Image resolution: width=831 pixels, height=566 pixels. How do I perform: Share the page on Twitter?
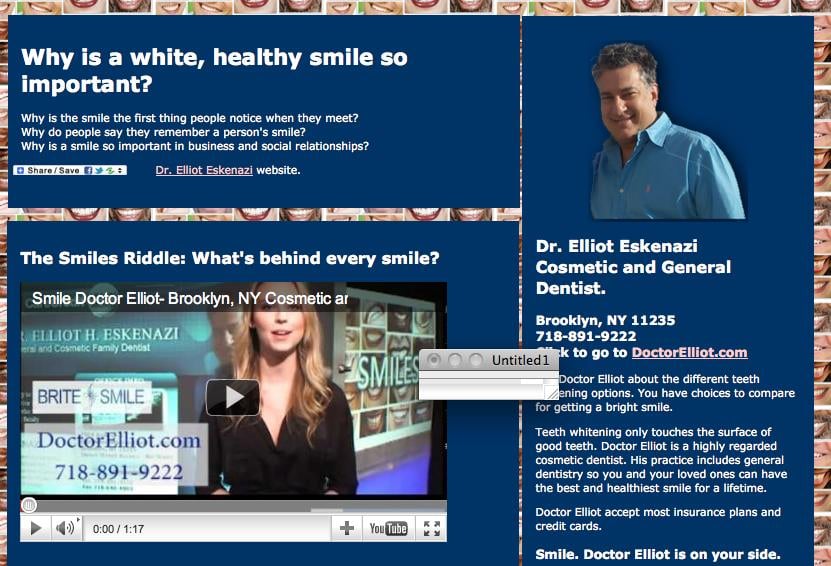(99, 170)
